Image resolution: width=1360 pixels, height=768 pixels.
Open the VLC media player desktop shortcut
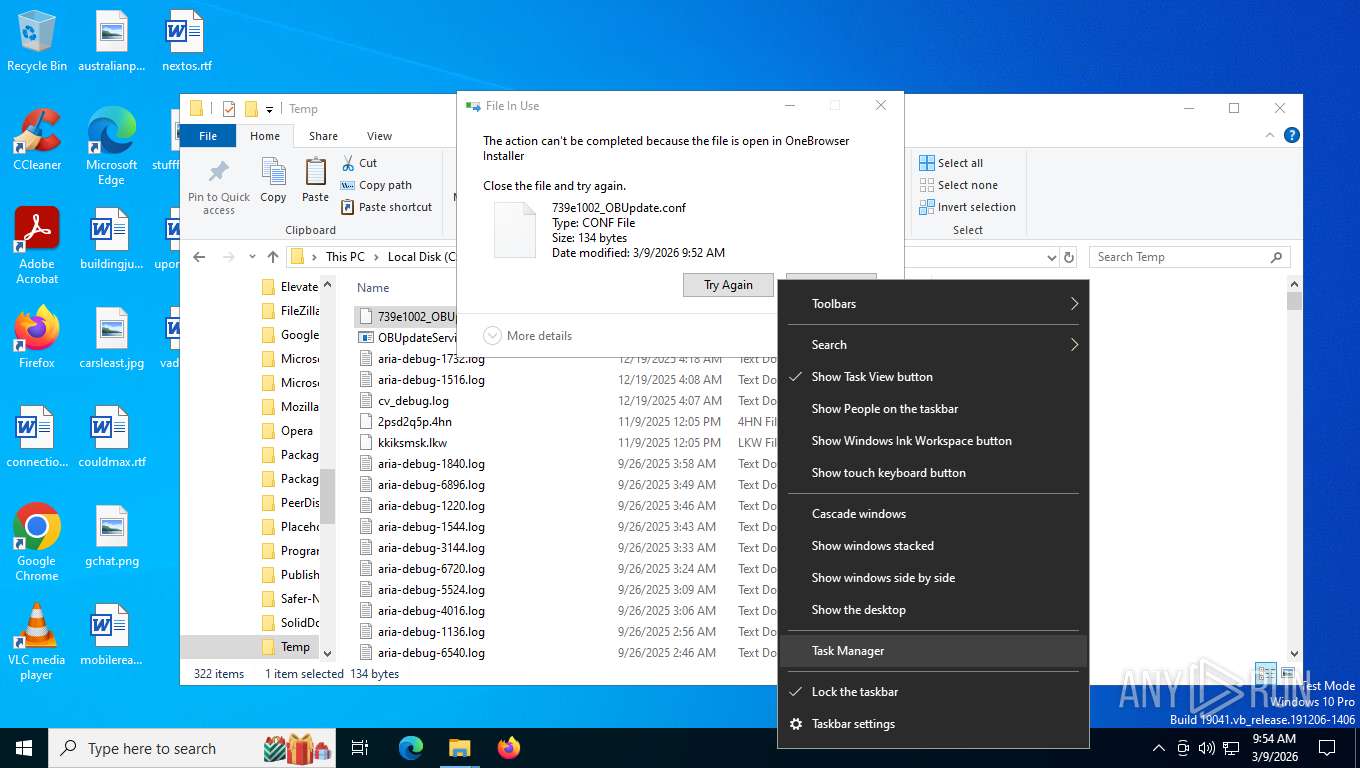pos(37,641)
